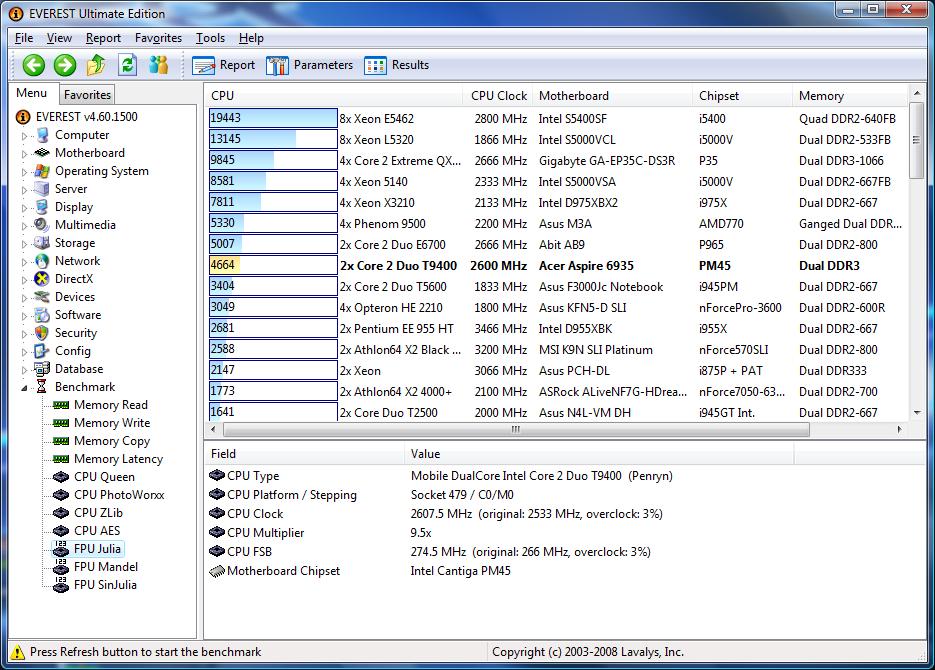Click the results list scroll-down arrow
Image resolution: width=935 pixels, height=670 pixels.
(x=917, y=412)
